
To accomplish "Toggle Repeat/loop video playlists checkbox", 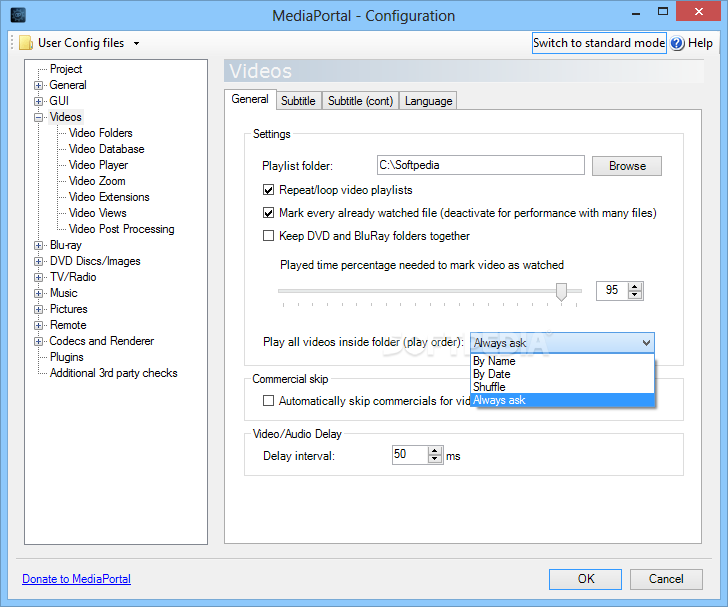I will pos(268,190).
